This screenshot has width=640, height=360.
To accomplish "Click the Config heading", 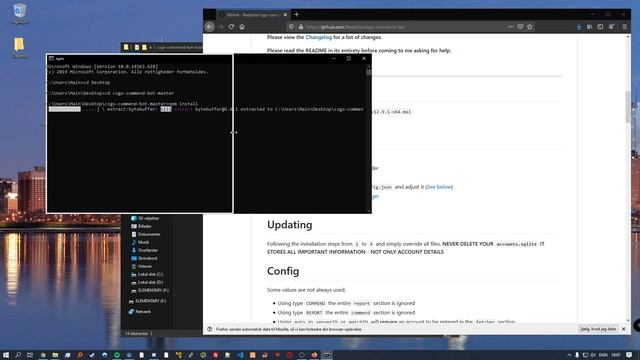I will point(283,271).
